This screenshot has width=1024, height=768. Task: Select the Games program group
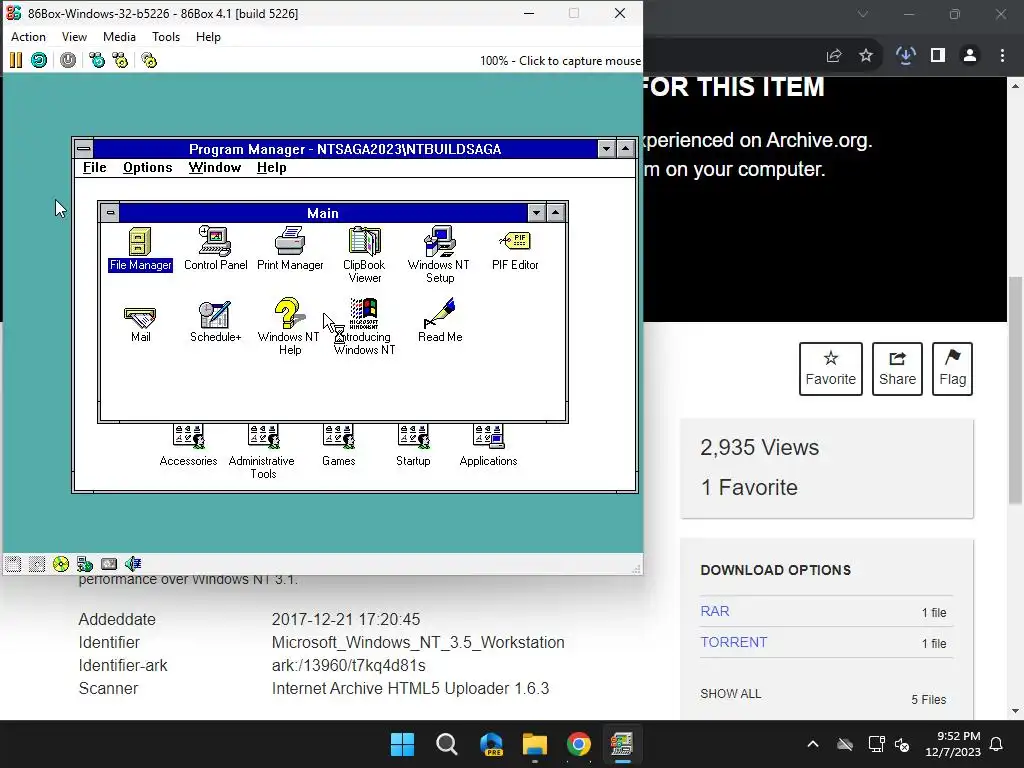(x=338, y=445)
